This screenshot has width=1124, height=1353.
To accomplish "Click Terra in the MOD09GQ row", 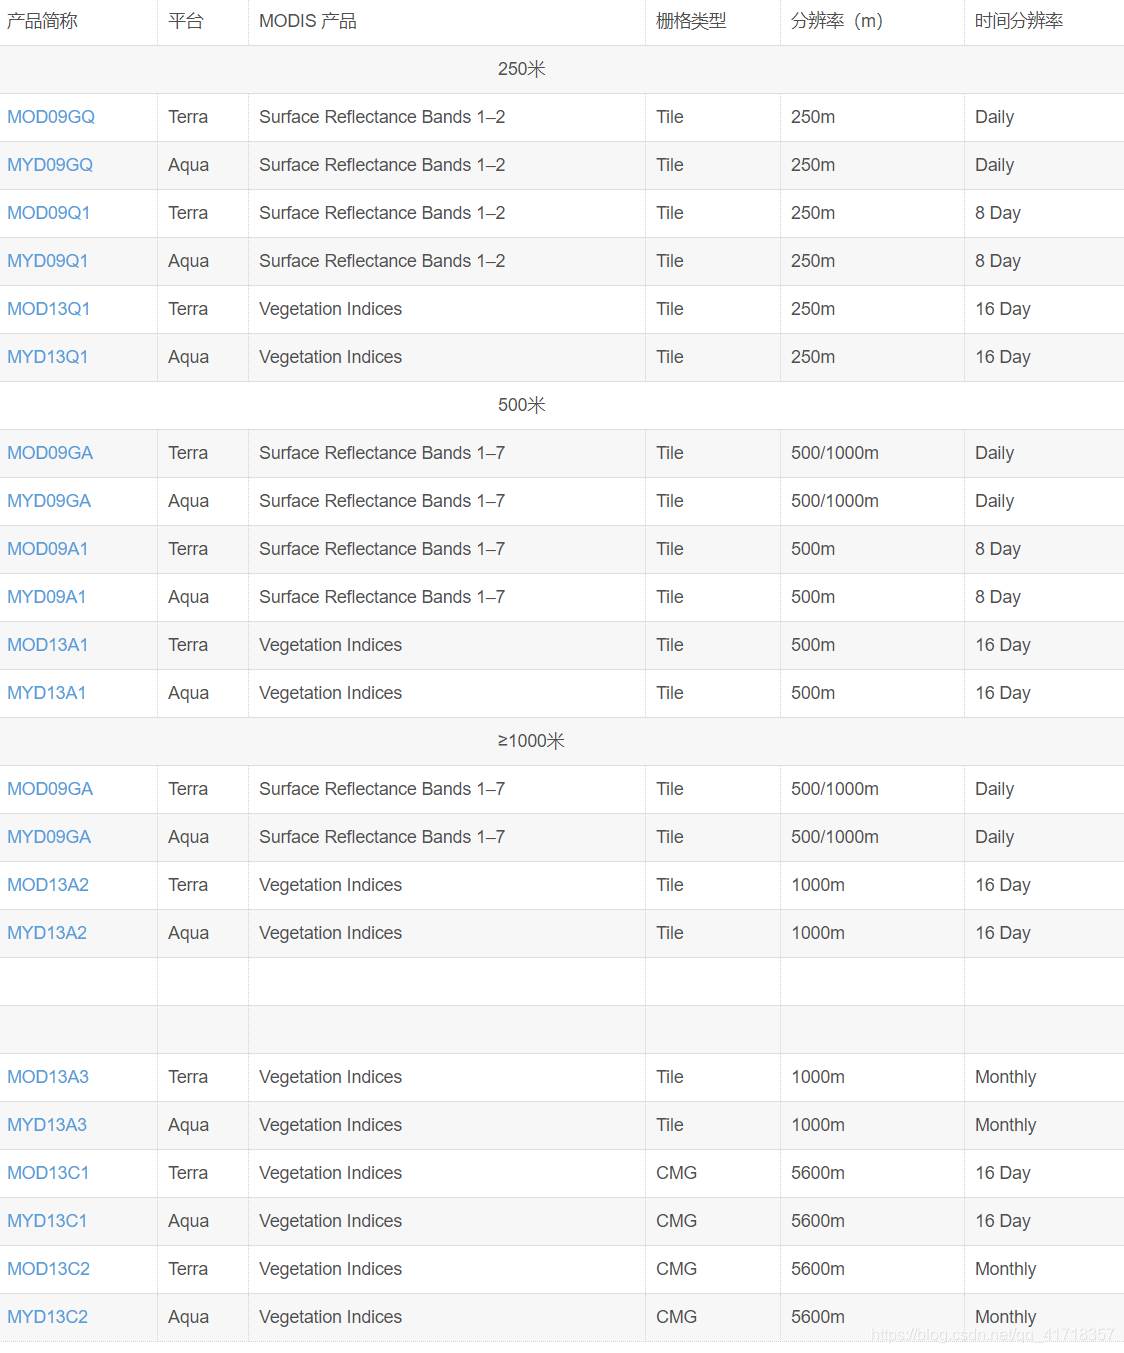I will coord(188,117).
